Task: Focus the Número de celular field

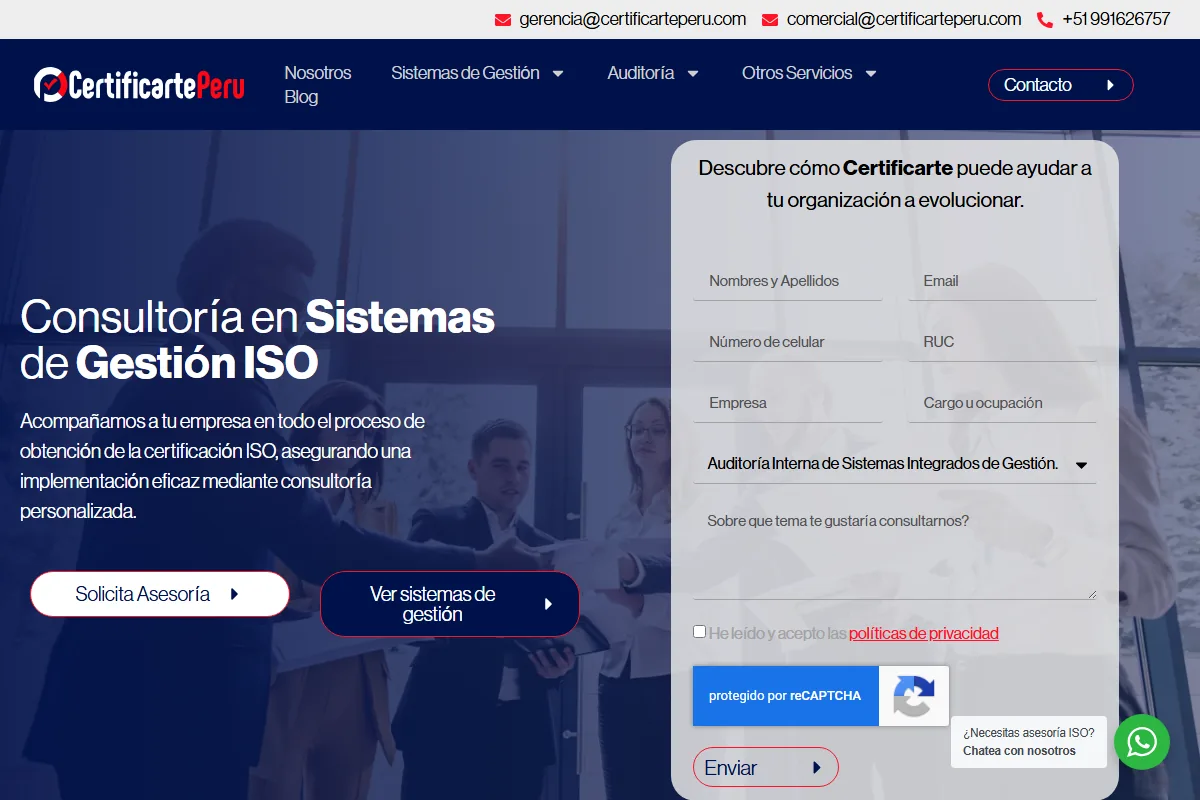Action: tap(788, 342)
